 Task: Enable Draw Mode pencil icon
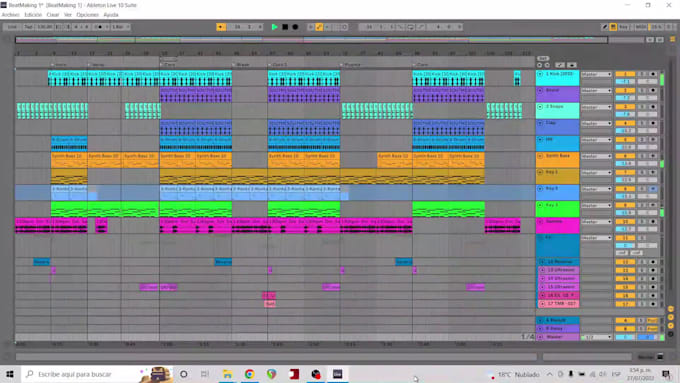pos(605,27)
